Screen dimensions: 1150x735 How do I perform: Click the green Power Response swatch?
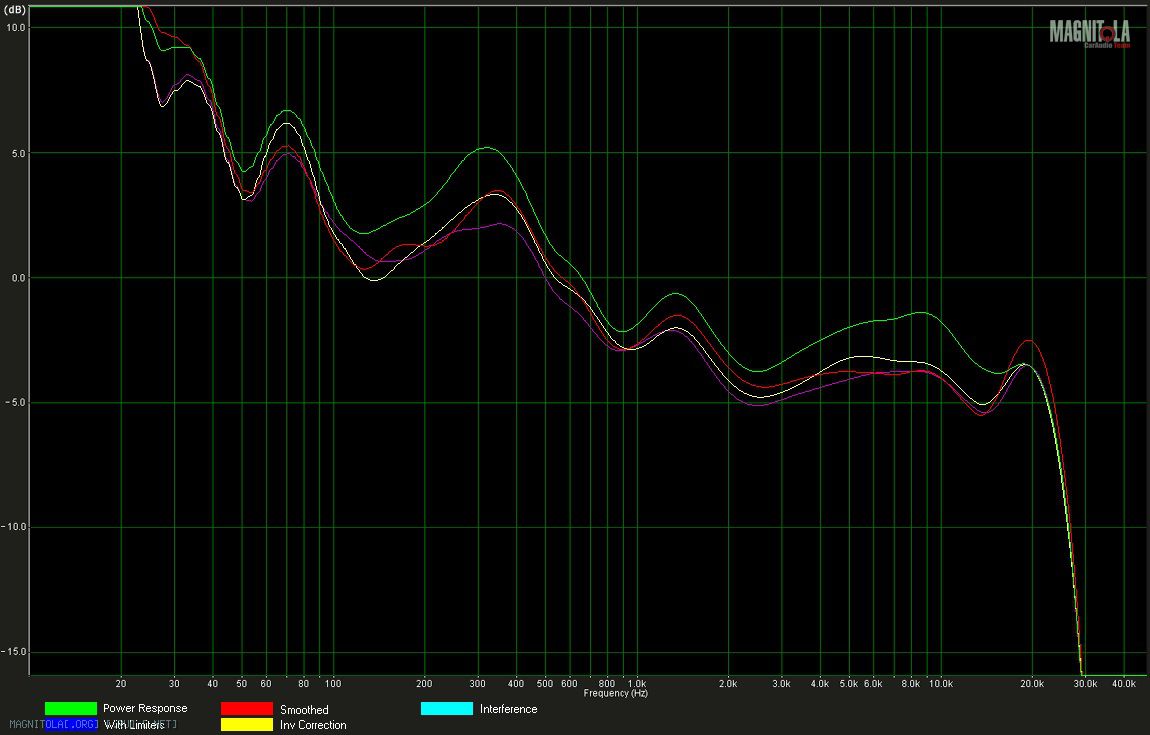pos(70,708)
